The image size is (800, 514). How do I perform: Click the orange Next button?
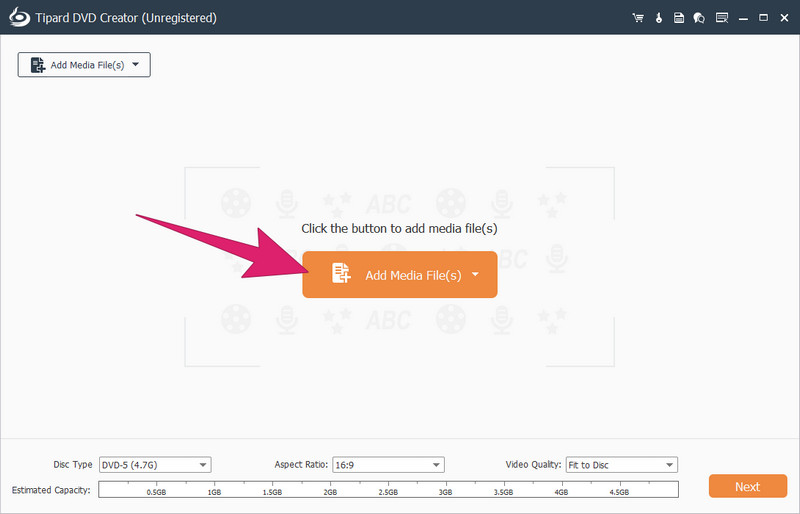747,486
